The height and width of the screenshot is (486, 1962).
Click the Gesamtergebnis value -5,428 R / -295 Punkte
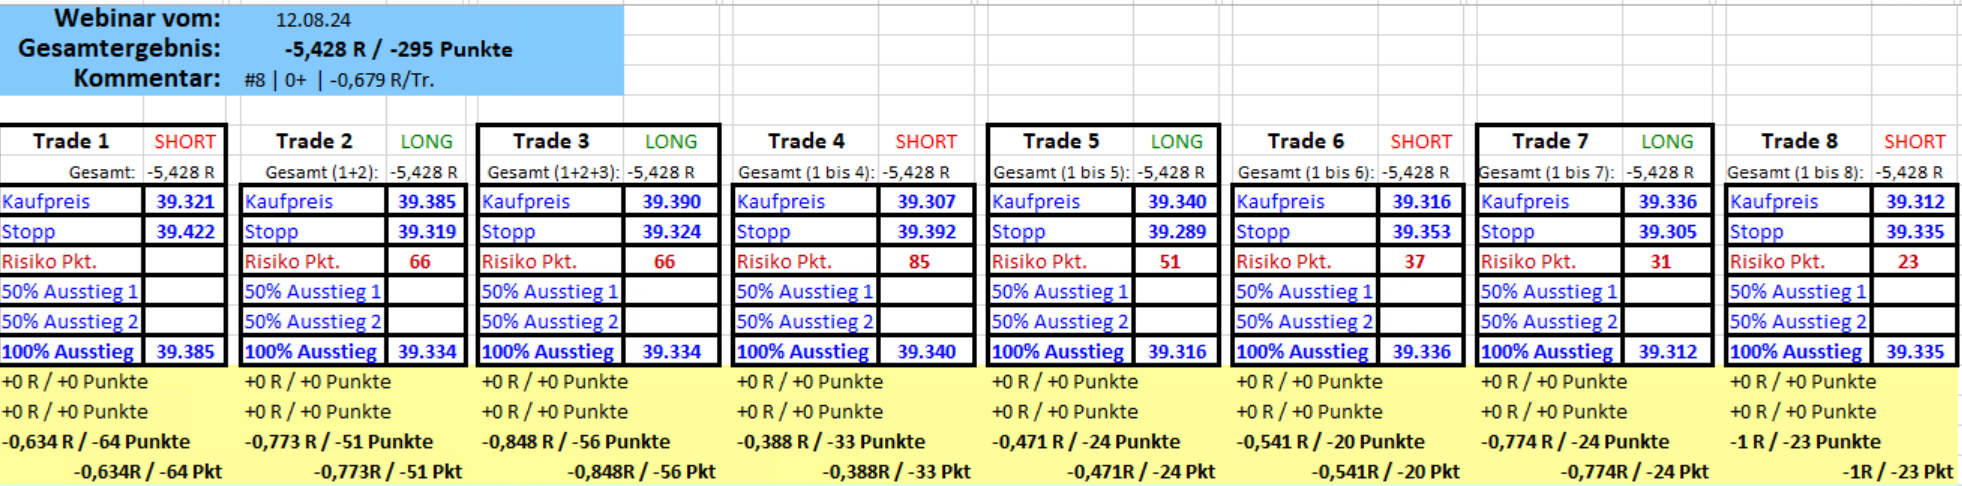(398, 49)
